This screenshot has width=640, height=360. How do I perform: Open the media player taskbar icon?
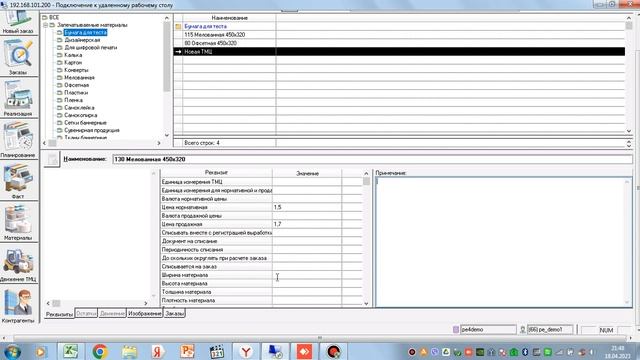(x=41, y=351)
